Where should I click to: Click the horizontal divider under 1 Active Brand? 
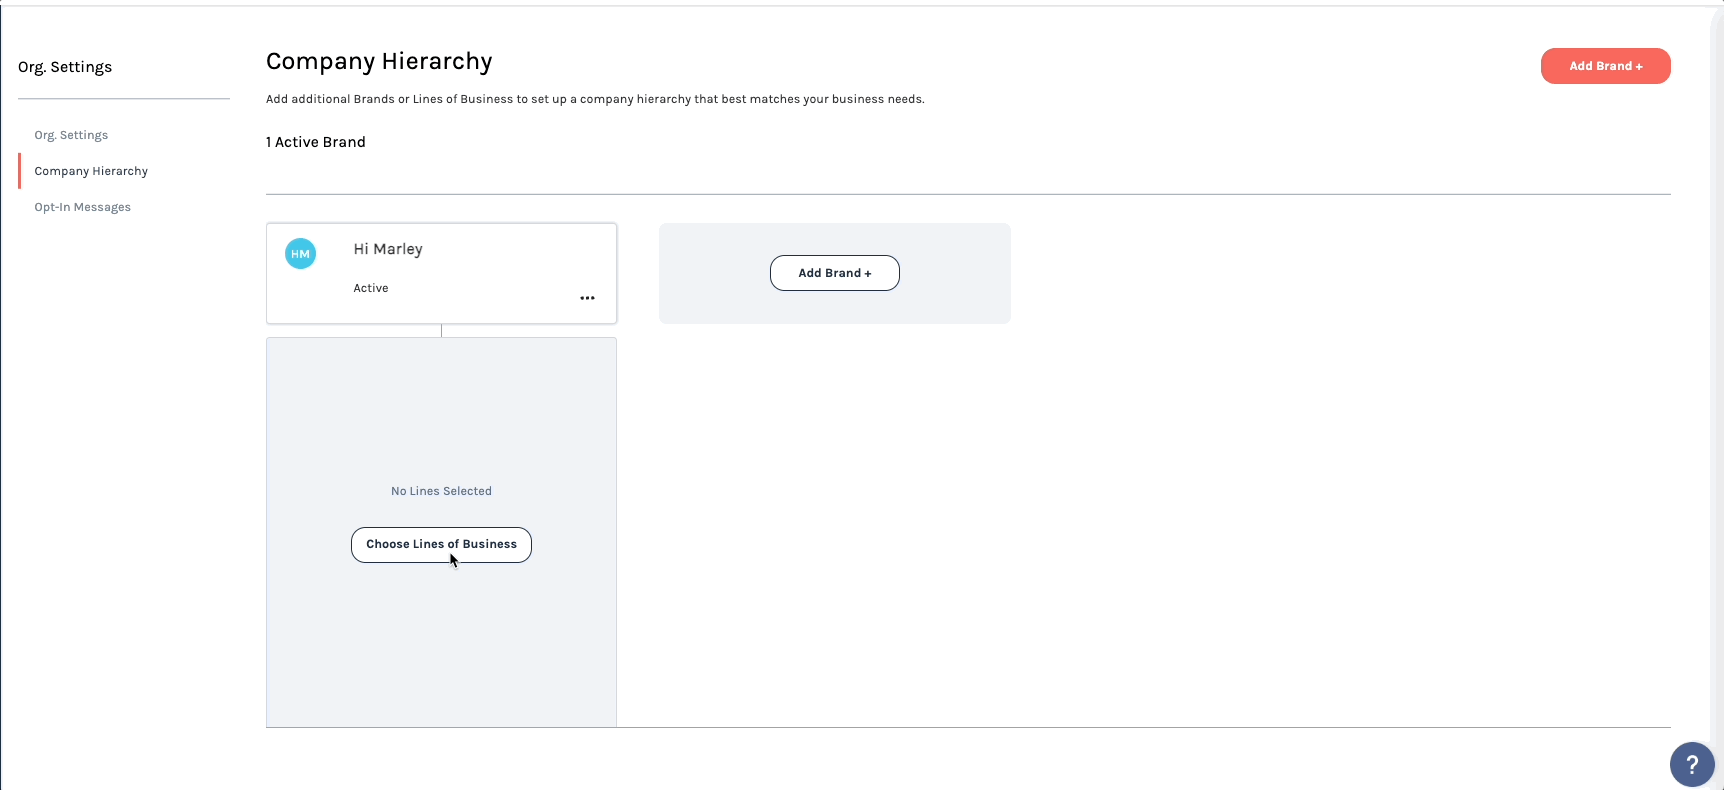[968, 194]
